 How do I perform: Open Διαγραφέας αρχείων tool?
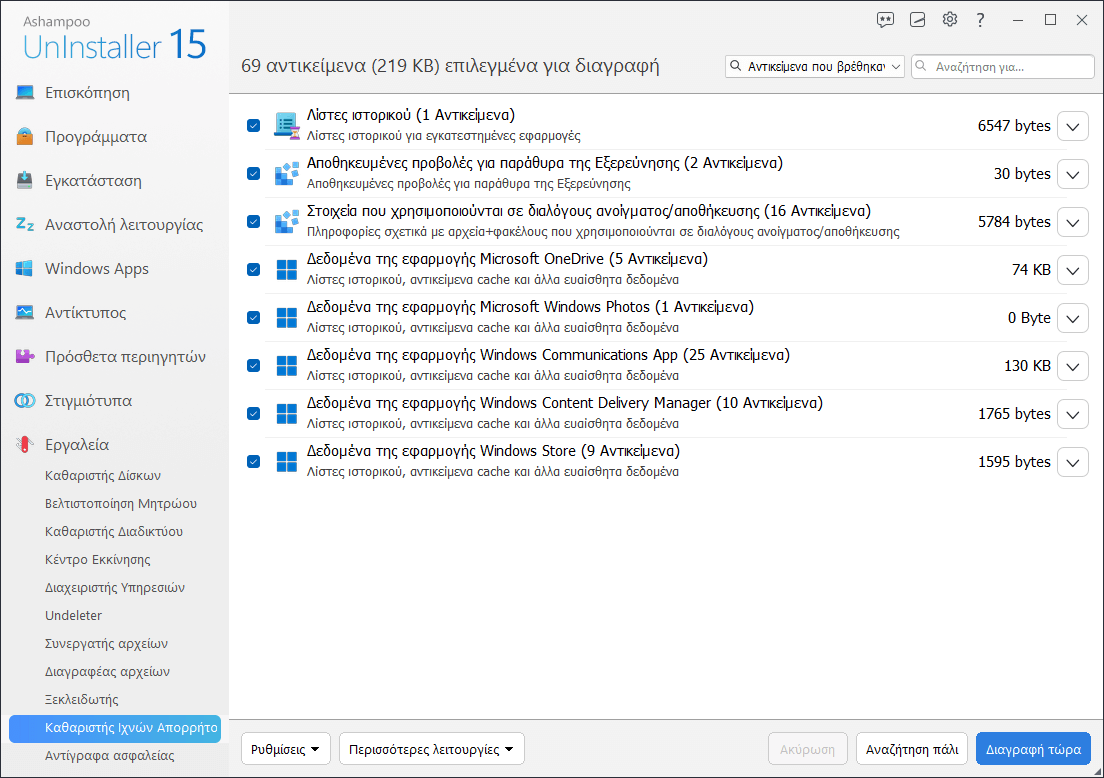tap(107, 672)
